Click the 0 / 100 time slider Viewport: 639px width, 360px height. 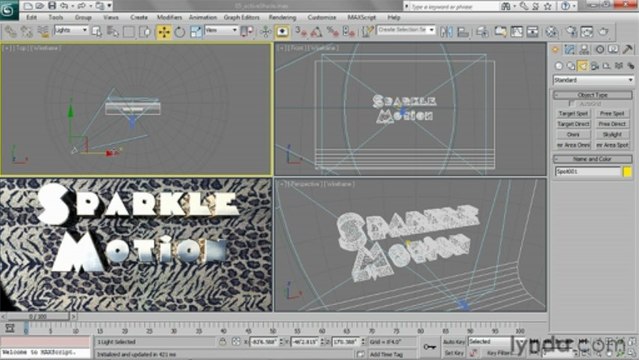(38, 316)
